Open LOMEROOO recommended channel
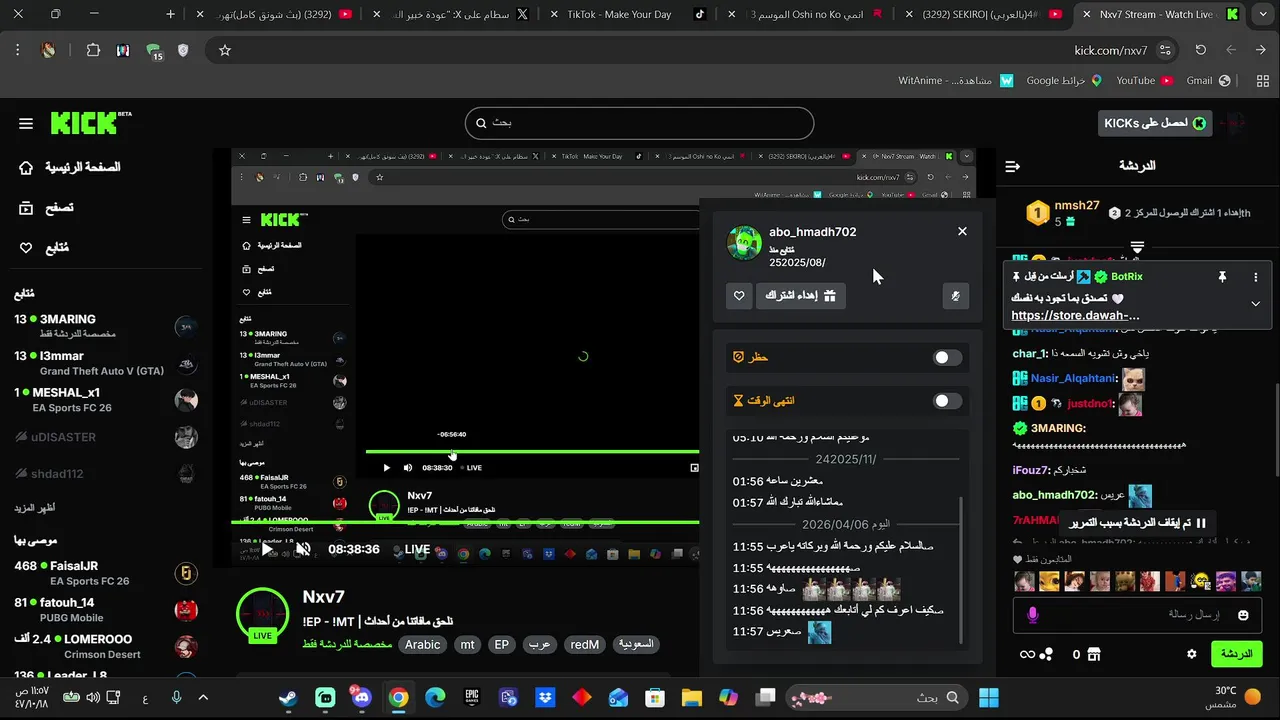The height and width of the screenshot is (720, 1280). [x=106, y=647]
